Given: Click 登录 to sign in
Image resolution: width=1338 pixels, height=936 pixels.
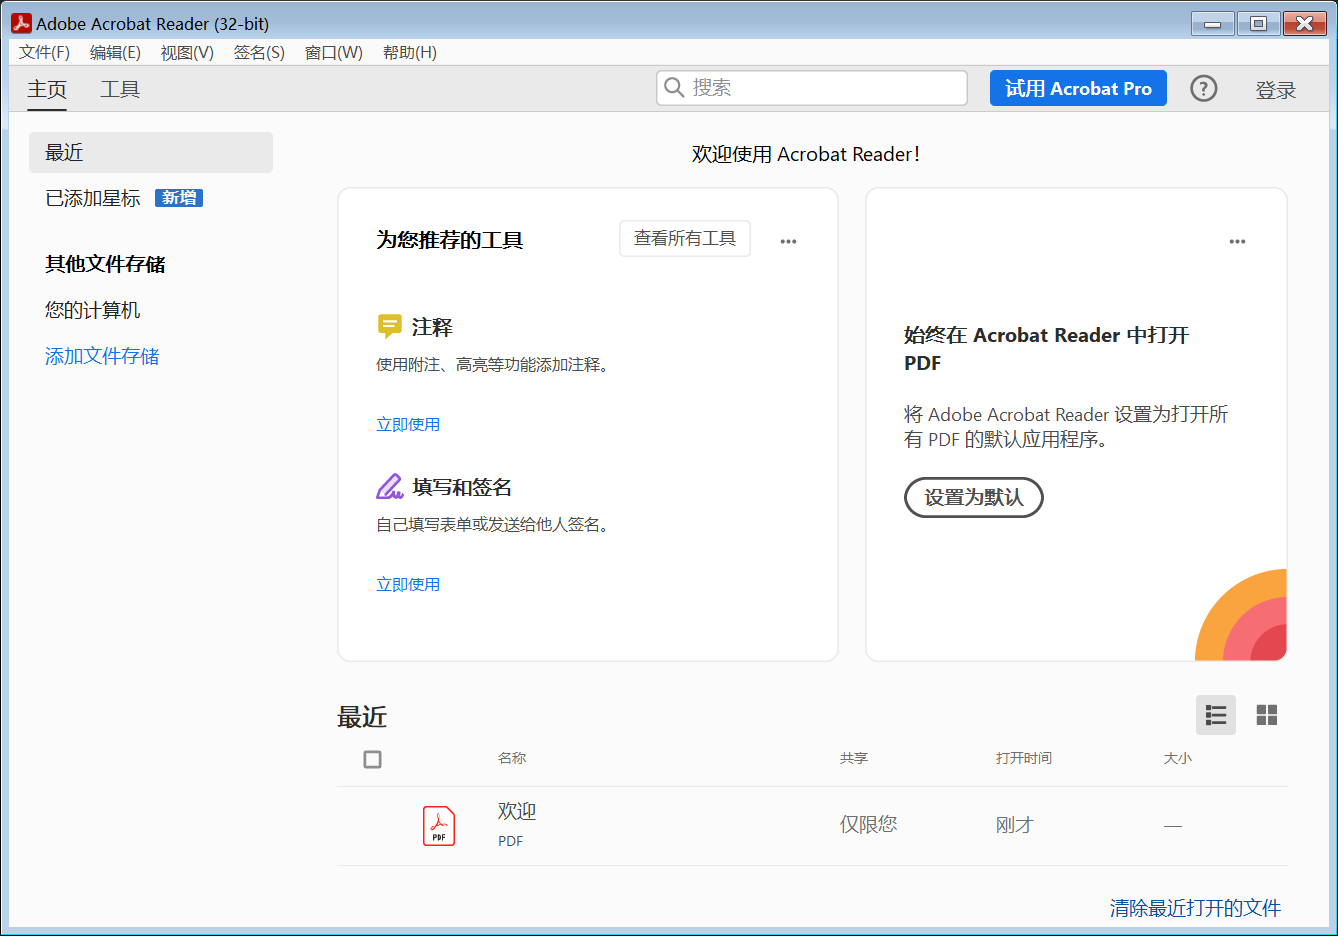Looking at the screenshot, I should pyautogui.click(x=1276, y=90).
